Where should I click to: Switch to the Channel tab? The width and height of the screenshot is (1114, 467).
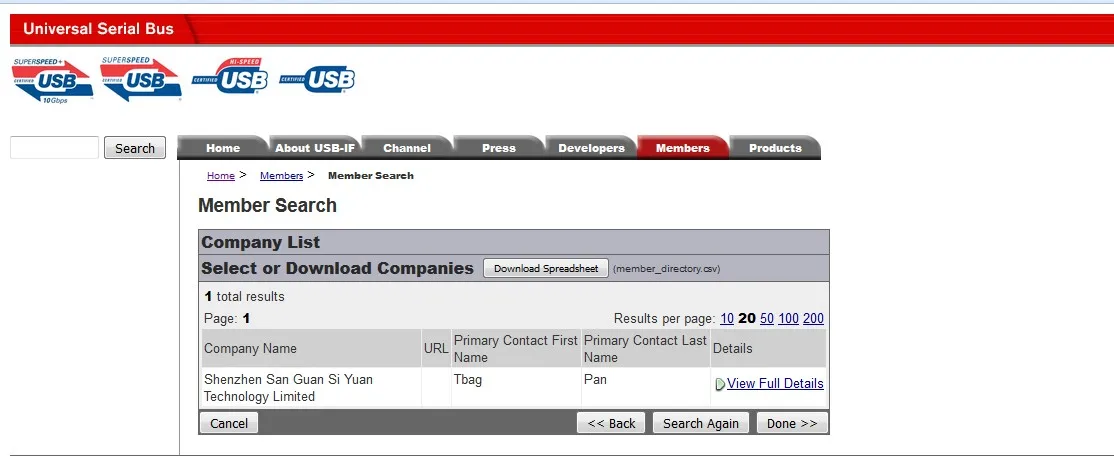point(406,148)
